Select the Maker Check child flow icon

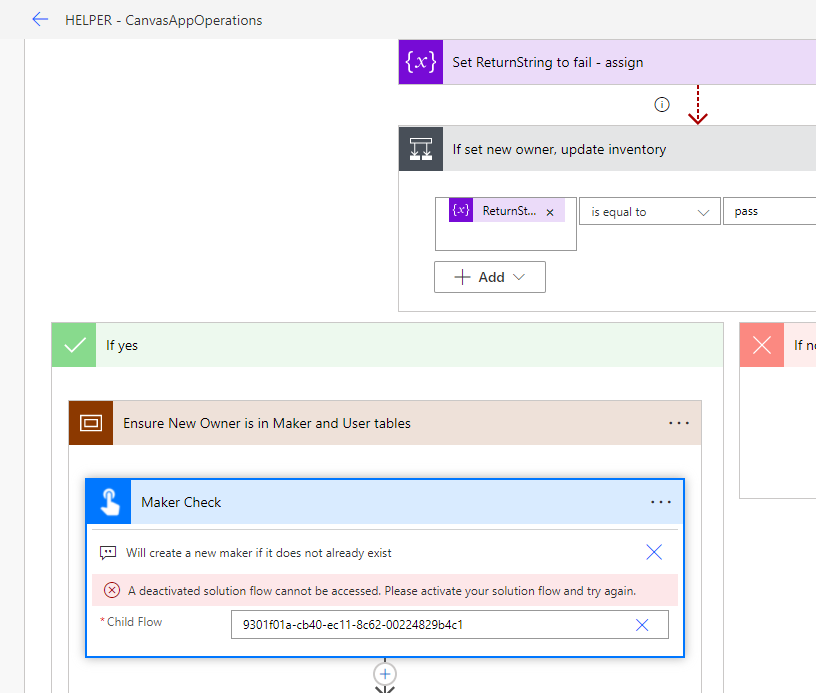[x=107, y=501]
